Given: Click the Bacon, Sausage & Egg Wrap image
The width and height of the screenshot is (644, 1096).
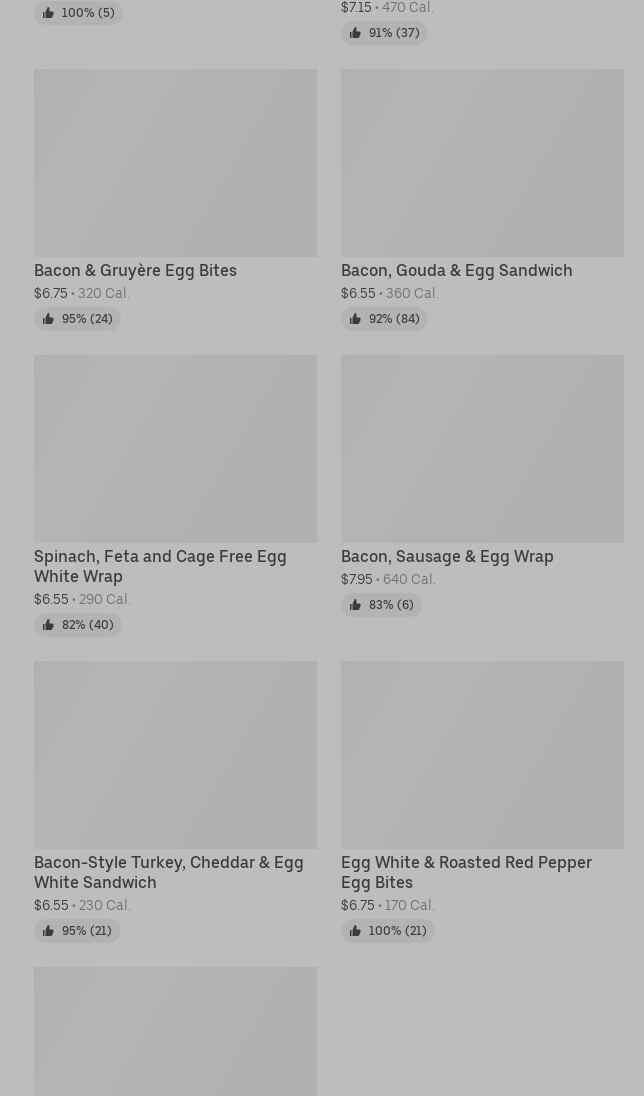Looking at the screenshot, I should [x=482, y=449].
